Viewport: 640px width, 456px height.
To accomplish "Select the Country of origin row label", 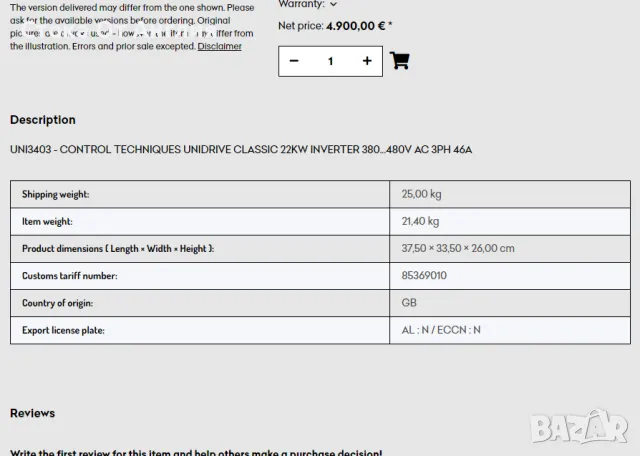I will tap(57, 302).
